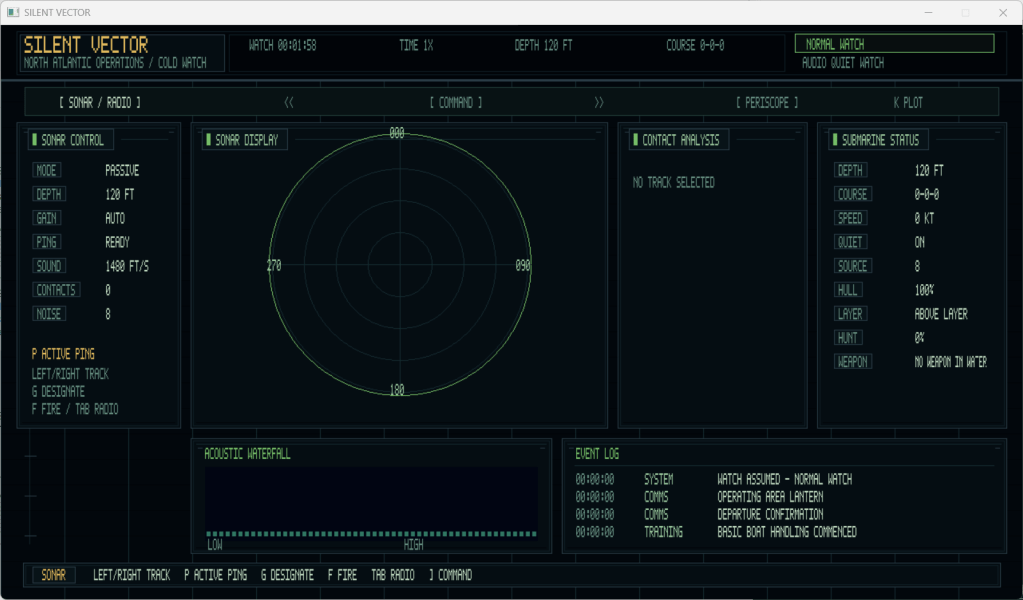Image resolution: width=1023 pixels, height=600 pixels.
Task: Open the Periscope station tab
Action: pyautogui.click(x=767, y=102)
